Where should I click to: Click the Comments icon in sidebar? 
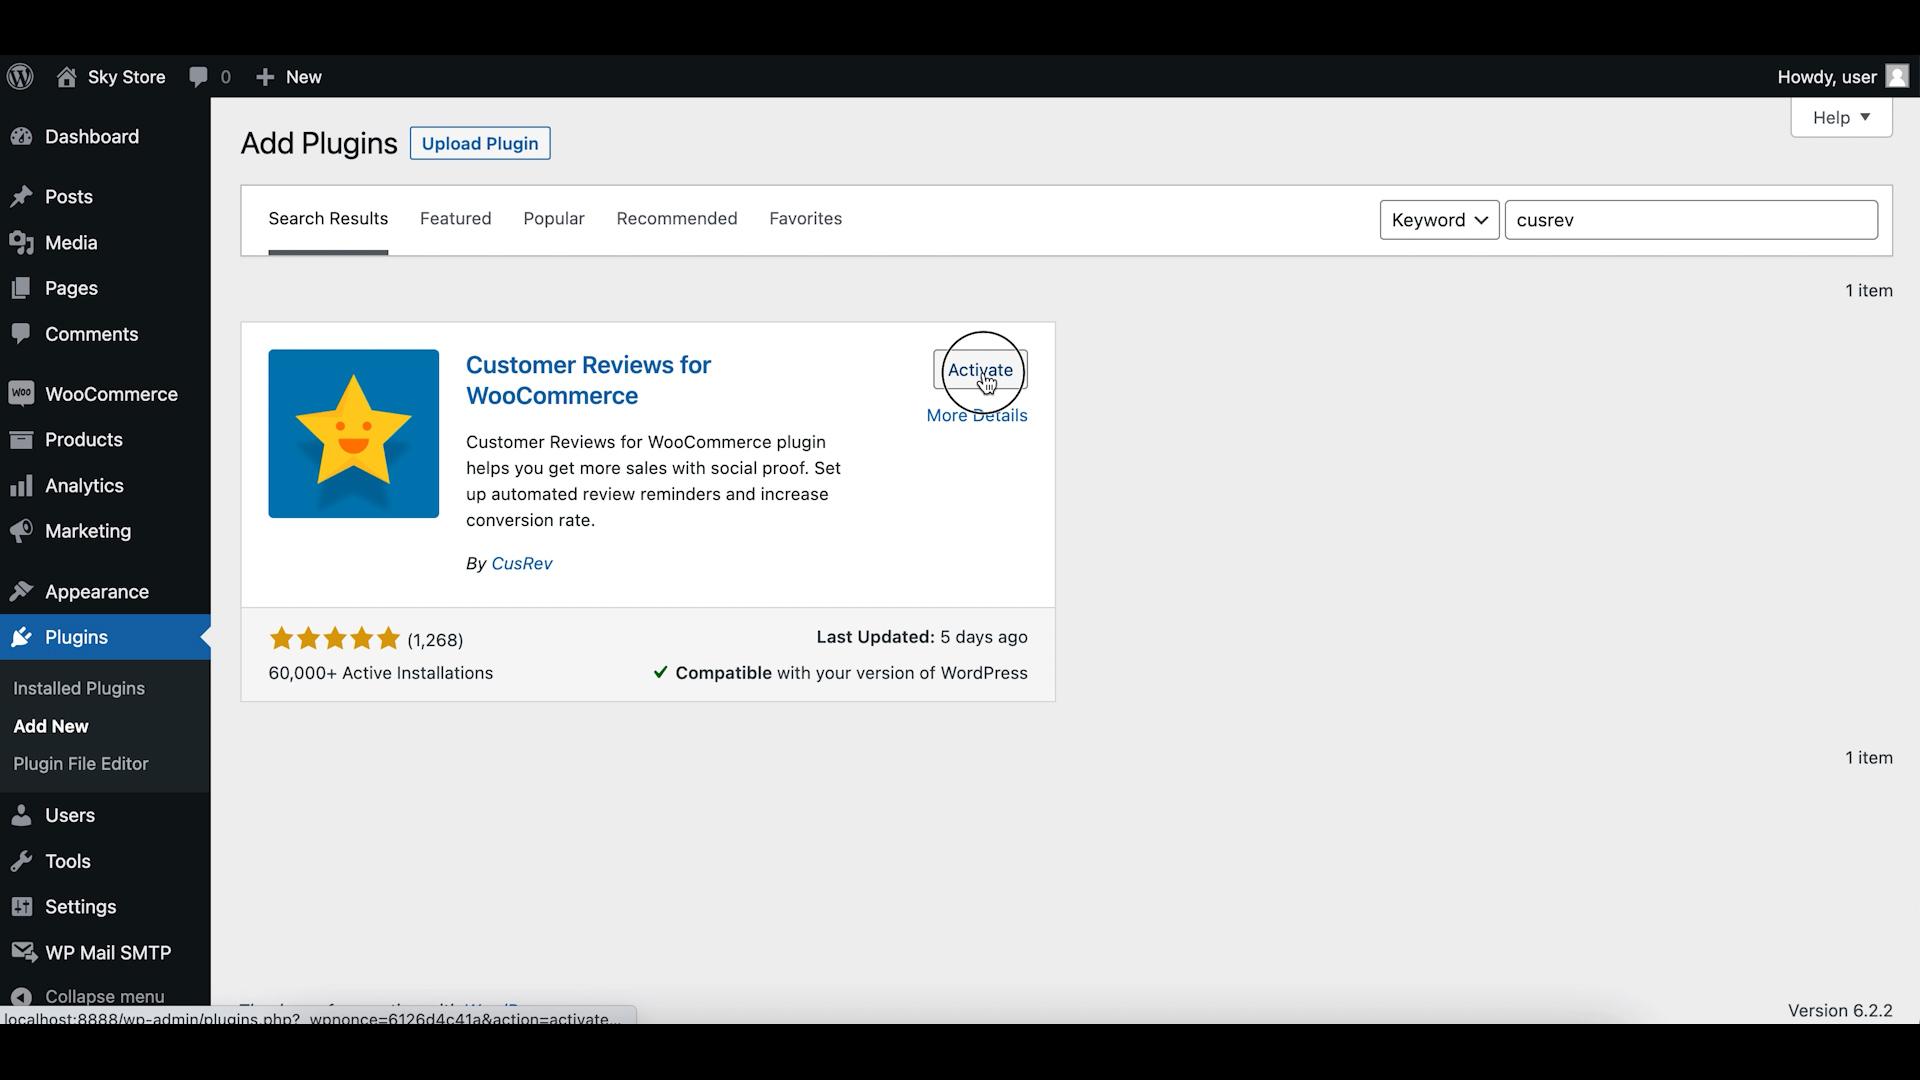[x=21, y=334]
